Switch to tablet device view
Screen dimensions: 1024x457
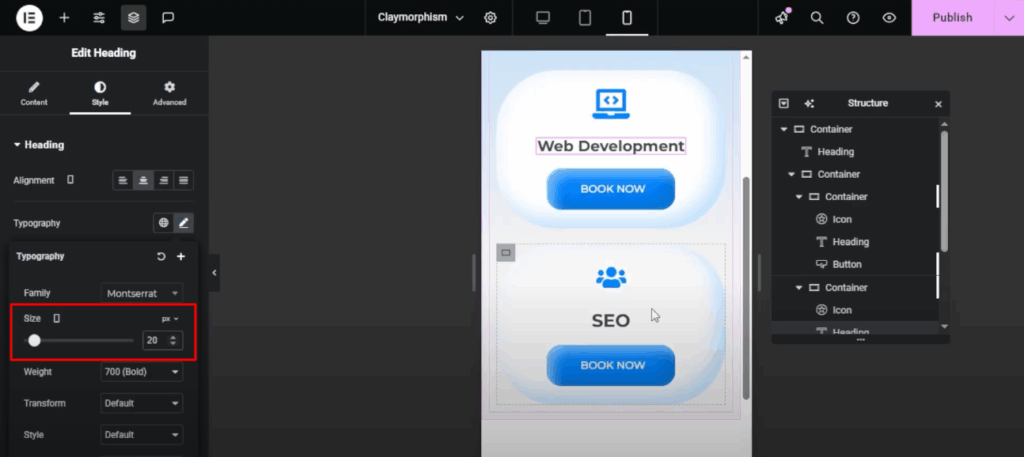(584, 18)
